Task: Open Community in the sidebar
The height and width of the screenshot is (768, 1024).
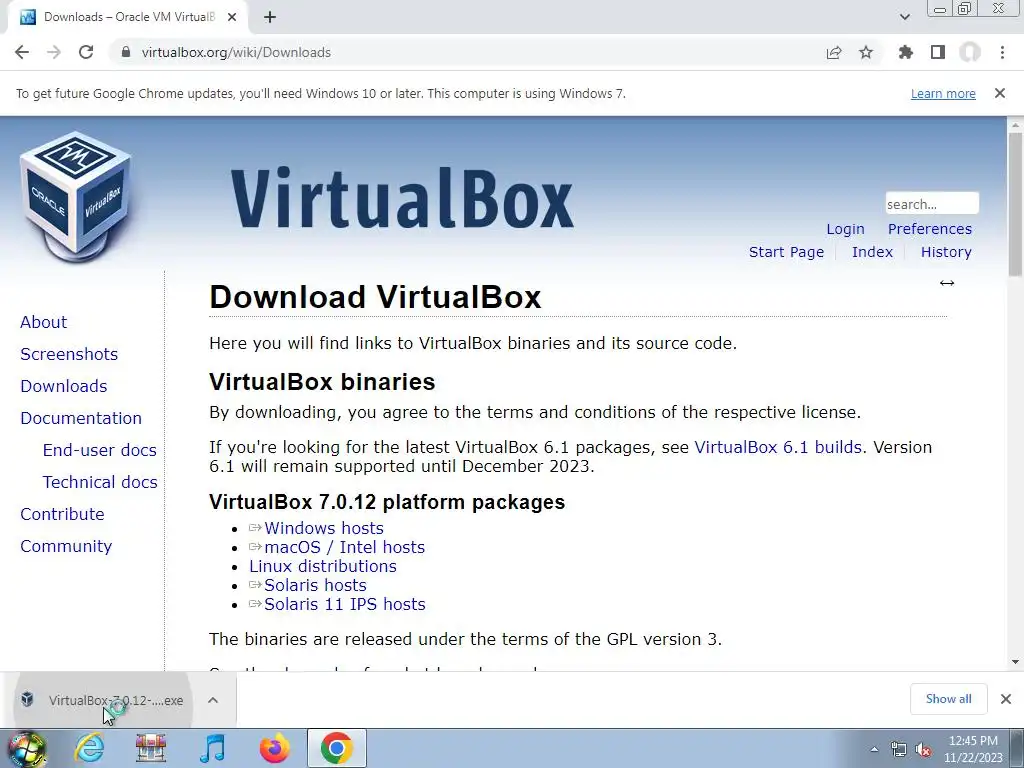Action: 67,546
